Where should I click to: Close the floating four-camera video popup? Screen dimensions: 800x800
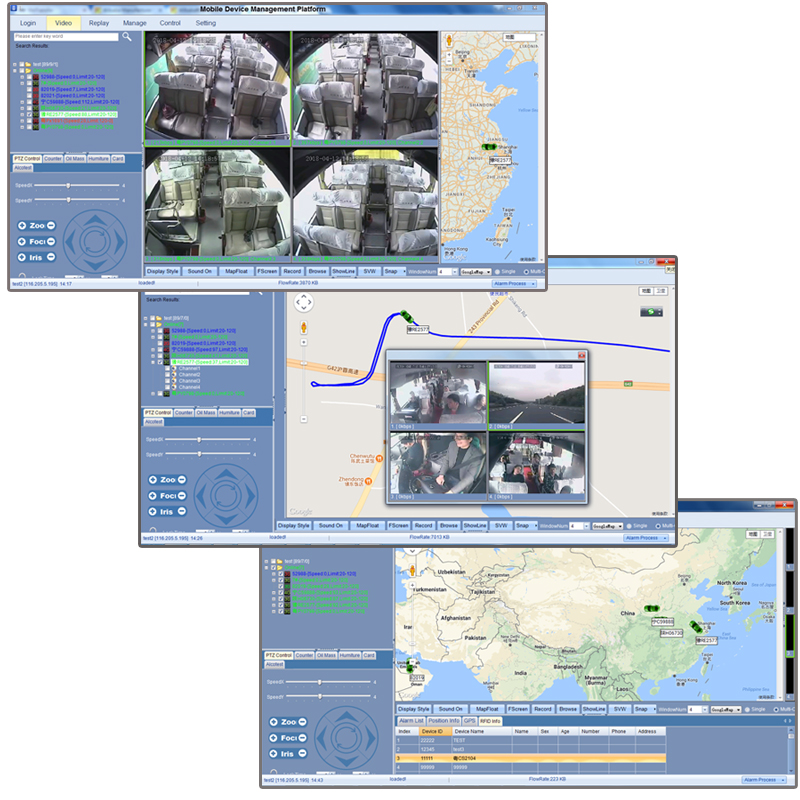tap(581, 355)
